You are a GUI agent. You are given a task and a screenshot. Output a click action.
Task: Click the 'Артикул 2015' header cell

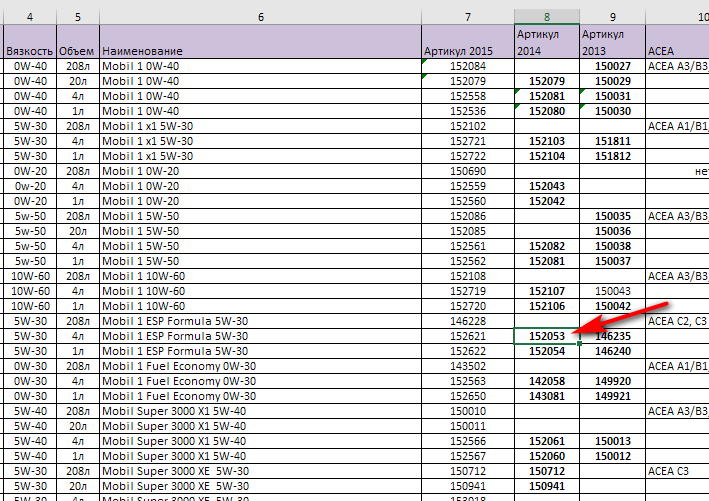pyautogui.click(x=468, y=42)
